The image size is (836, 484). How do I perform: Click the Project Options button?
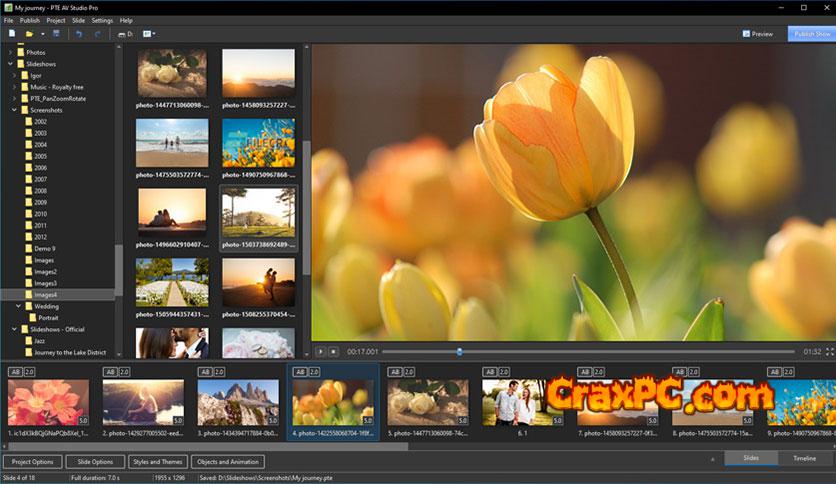click(32, 462)
